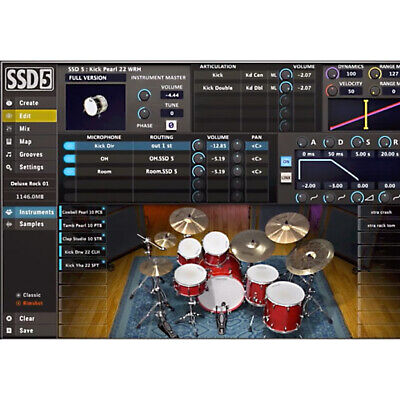The width and height of the screenshot is (400, 400).
Task: Select the Instruments browser tab
Action: 29,212
